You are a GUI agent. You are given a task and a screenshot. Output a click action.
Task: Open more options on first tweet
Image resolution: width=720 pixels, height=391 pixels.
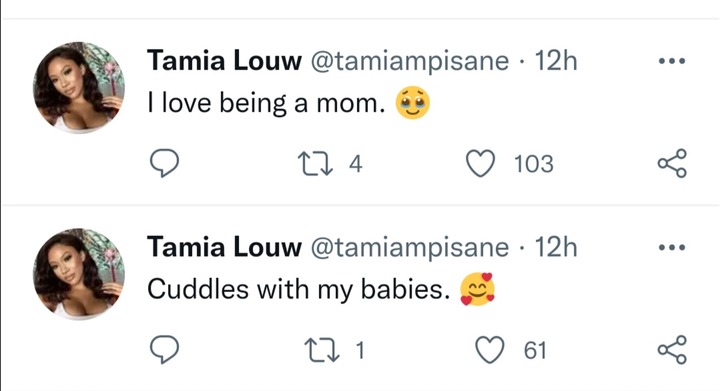pyautogui.click(x=672, y=61)
